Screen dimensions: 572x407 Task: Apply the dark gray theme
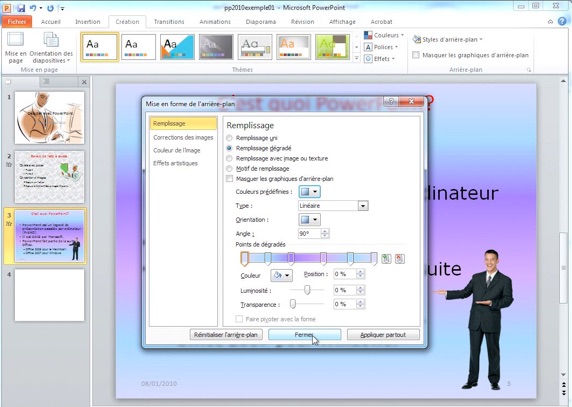pyautogui.click(x=216, y=47)
